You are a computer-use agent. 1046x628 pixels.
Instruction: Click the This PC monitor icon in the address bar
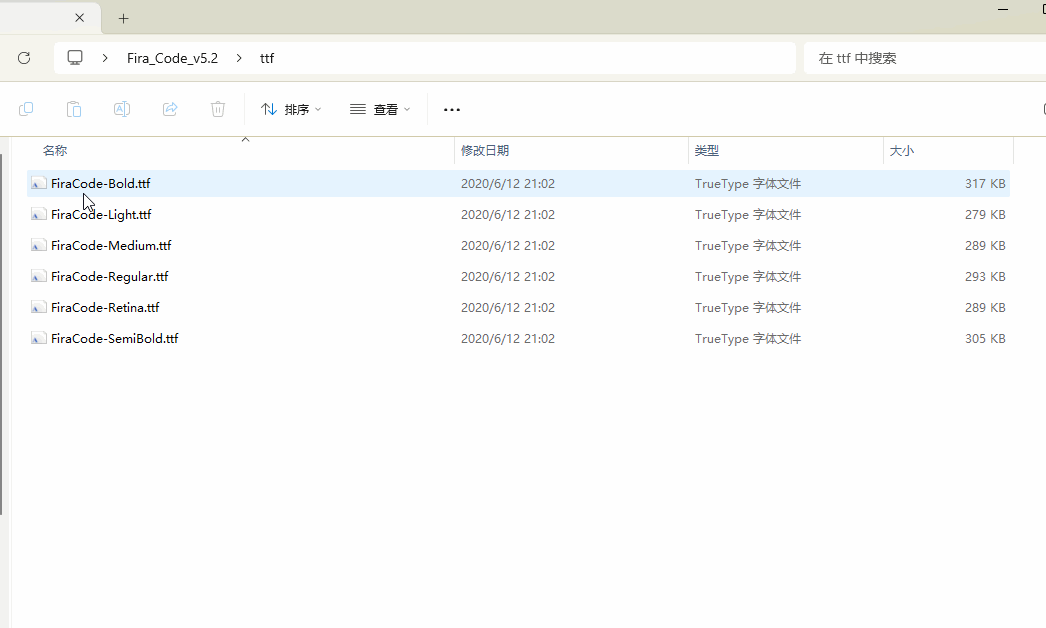pos(75,58)
